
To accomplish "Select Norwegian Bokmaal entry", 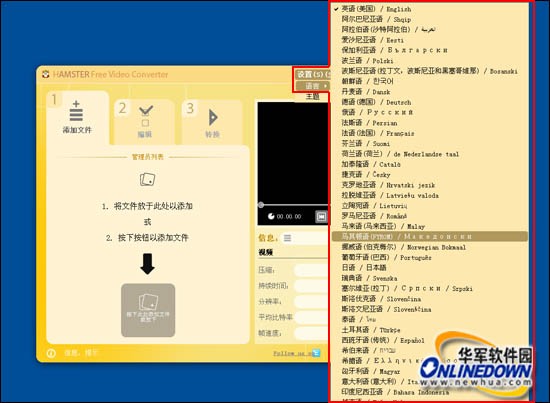I will click(430, 247).
